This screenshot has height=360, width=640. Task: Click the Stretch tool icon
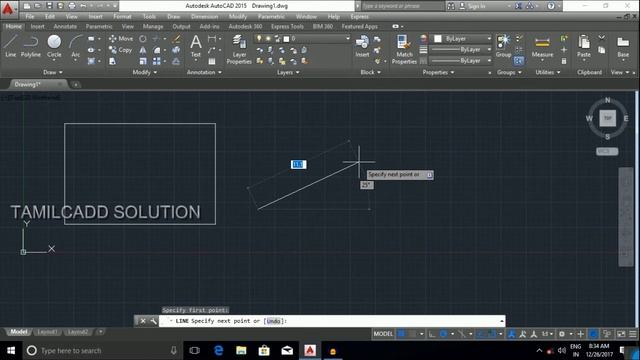112,61
